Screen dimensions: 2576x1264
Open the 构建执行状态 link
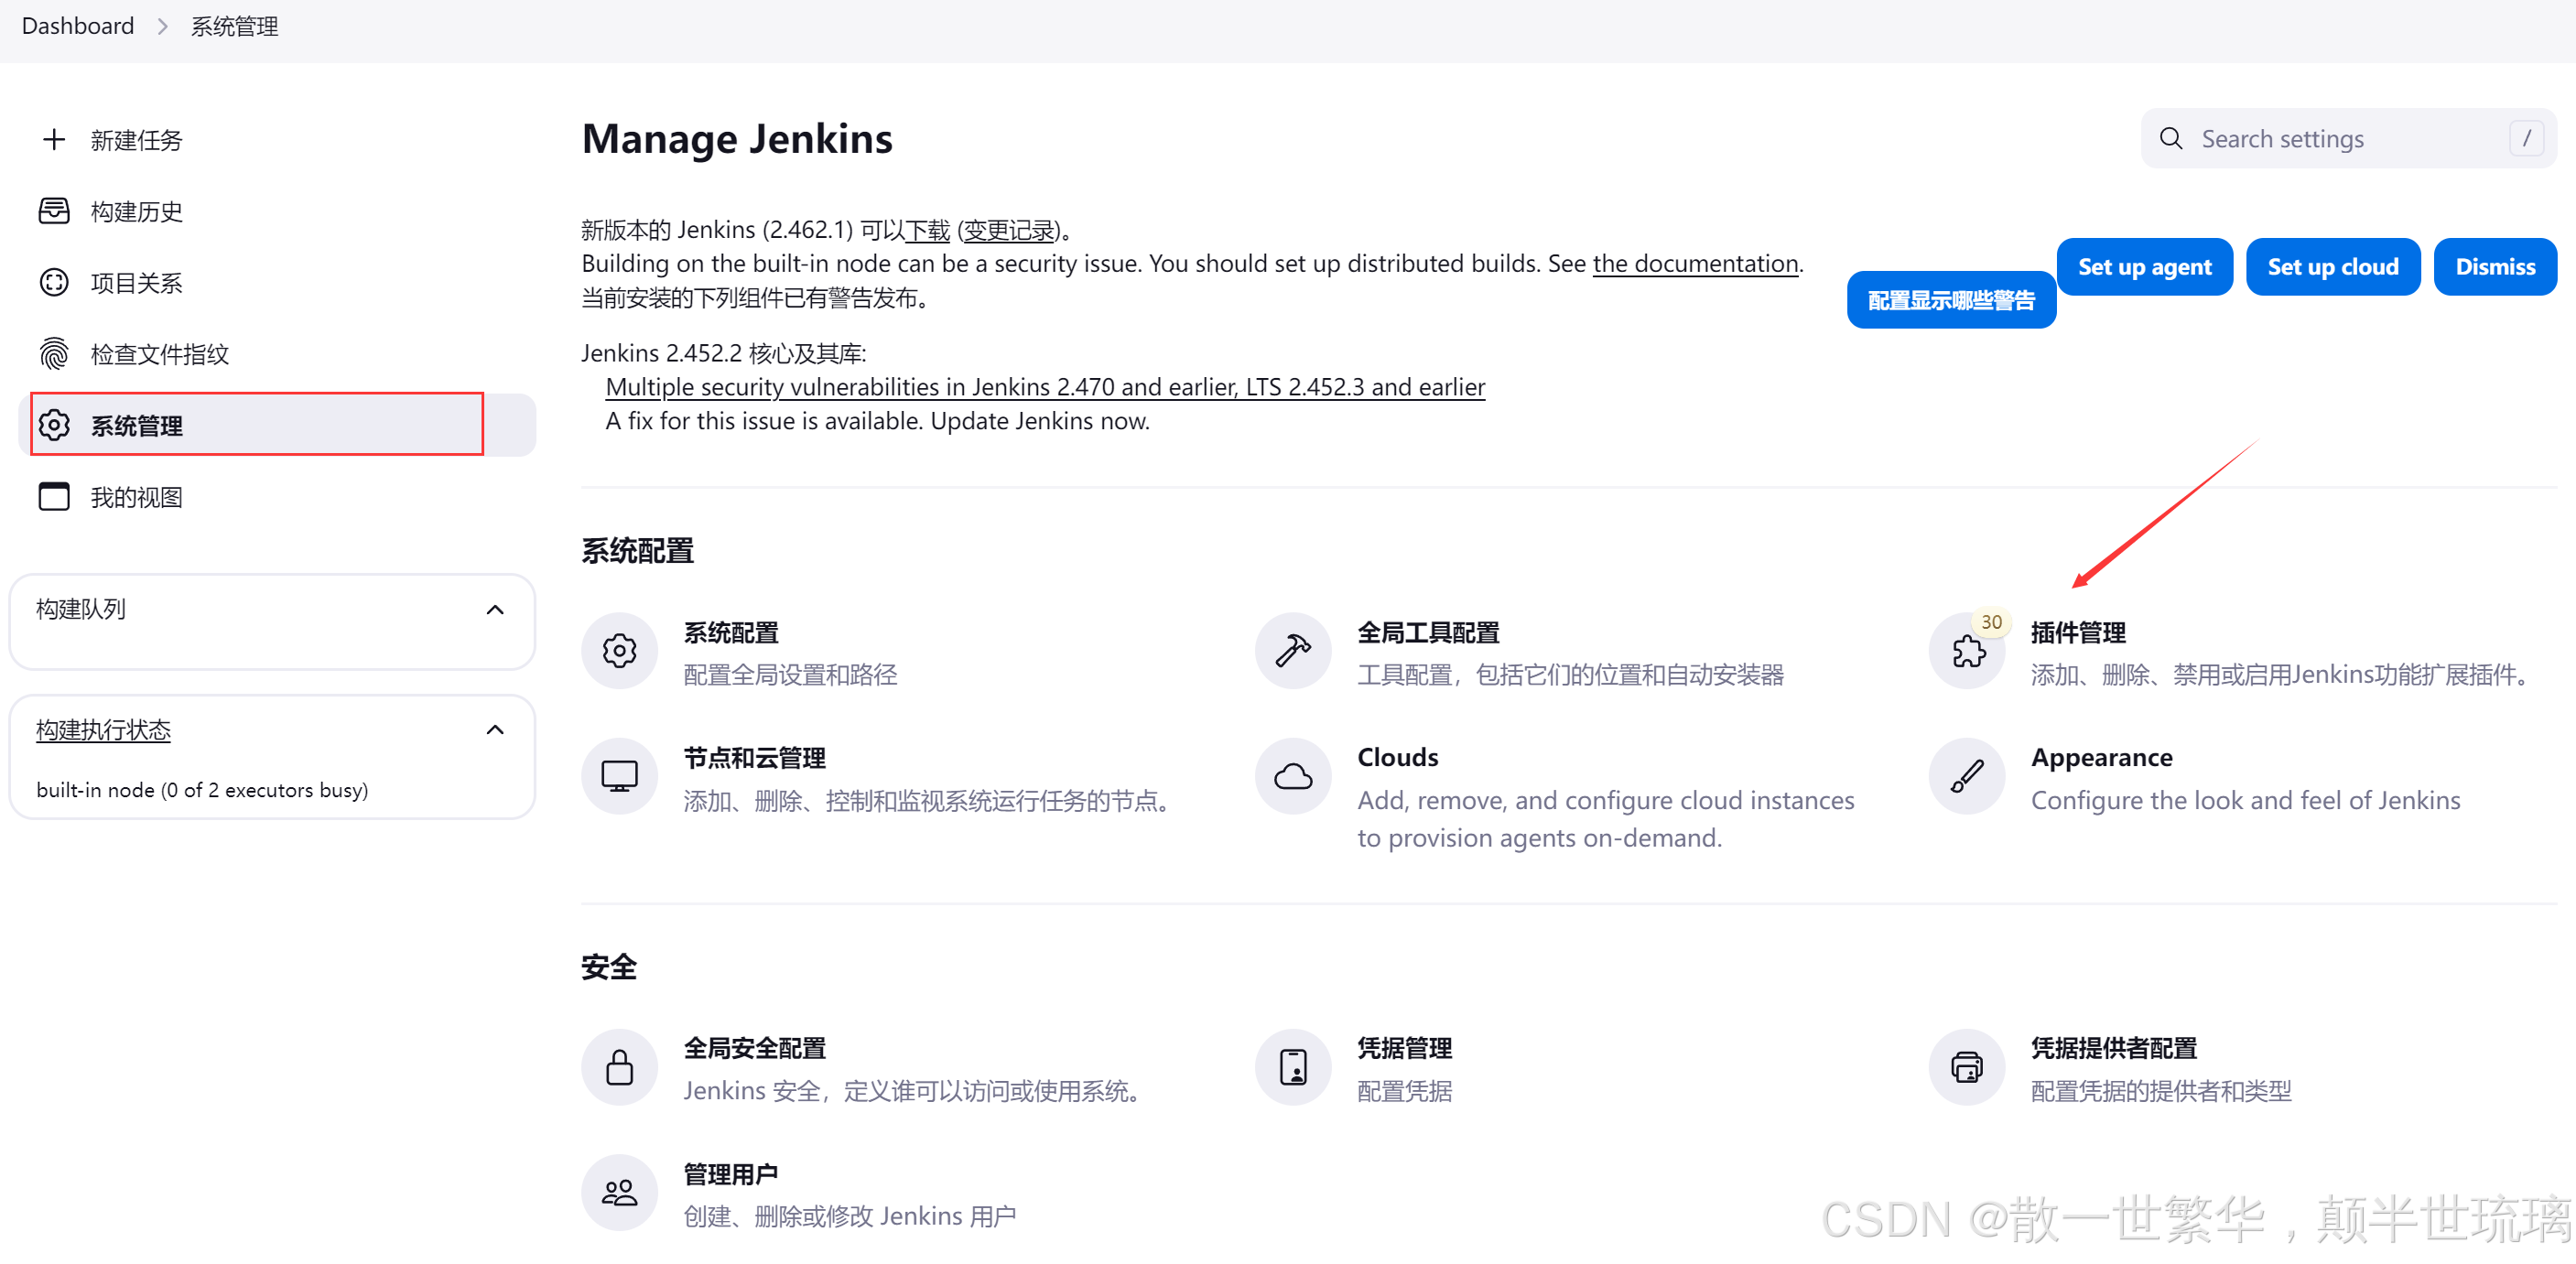(103, 730)
